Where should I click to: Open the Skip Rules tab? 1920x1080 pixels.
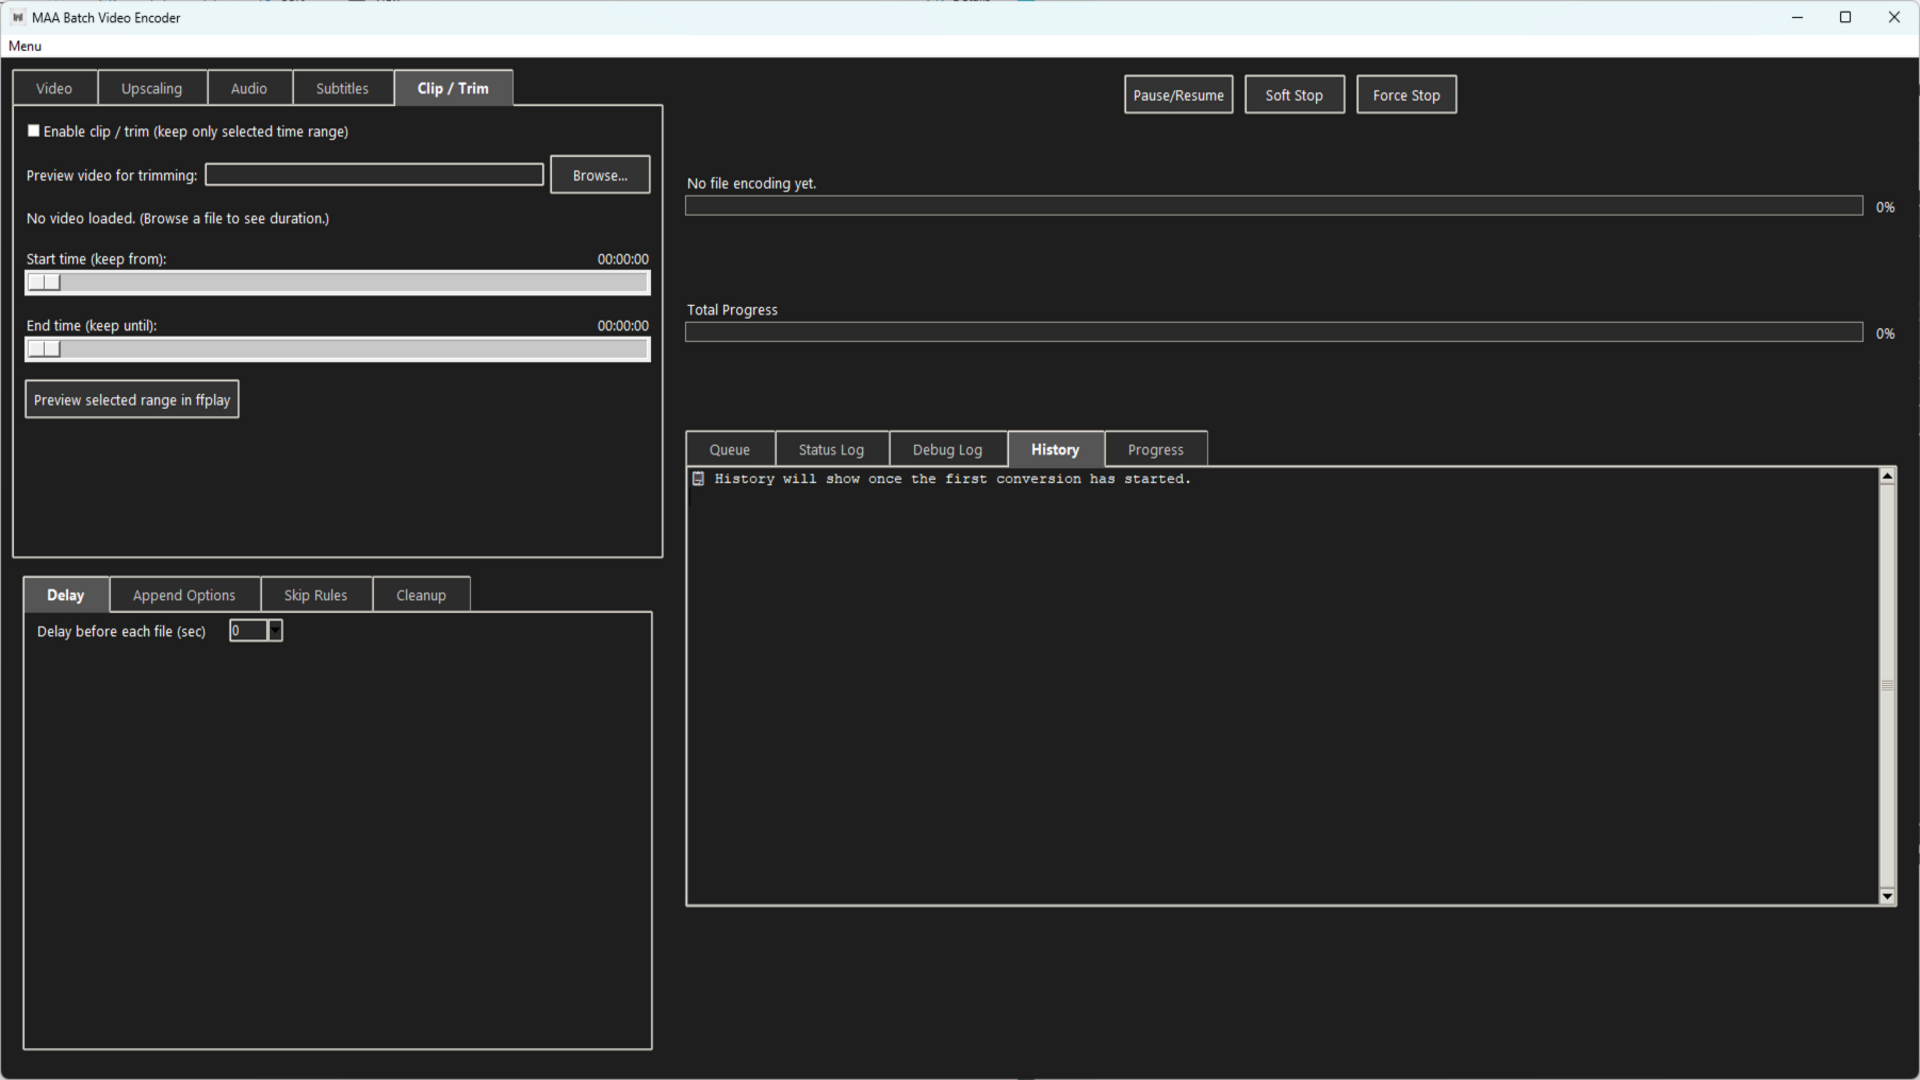coord(315,594)
